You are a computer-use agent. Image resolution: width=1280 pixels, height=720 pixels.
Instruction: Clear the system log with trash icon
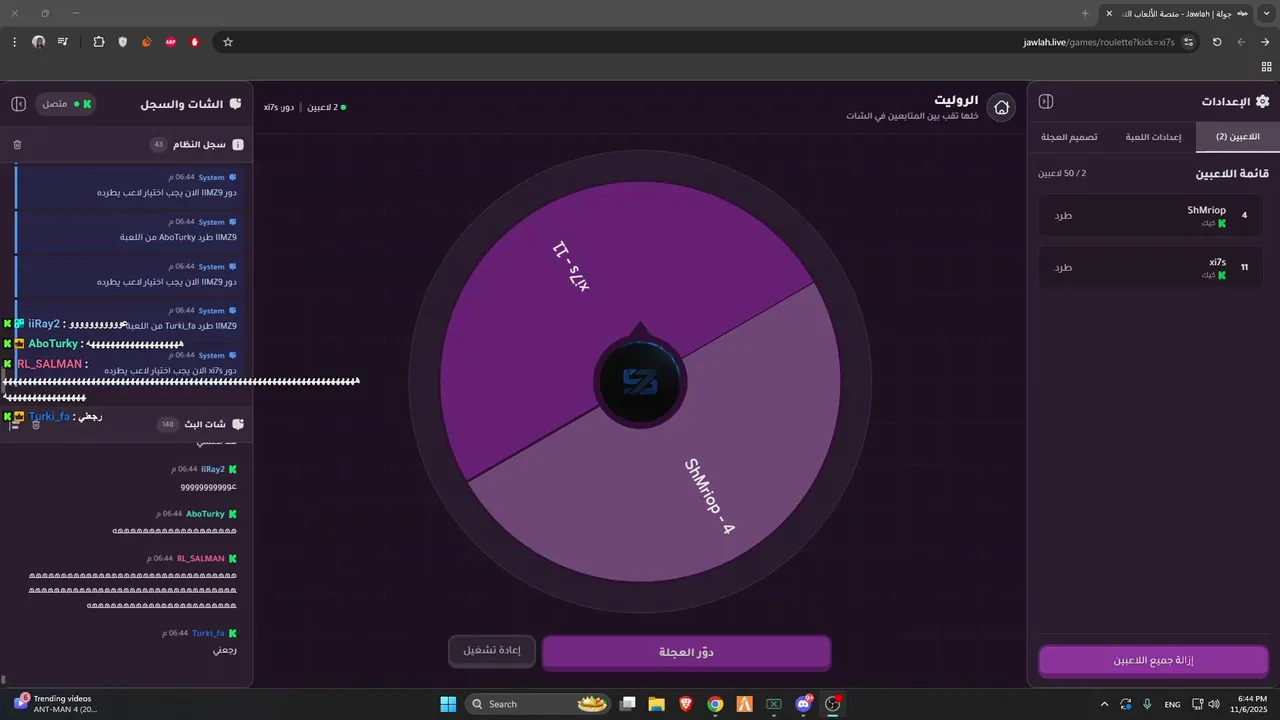tap(17, 145)
